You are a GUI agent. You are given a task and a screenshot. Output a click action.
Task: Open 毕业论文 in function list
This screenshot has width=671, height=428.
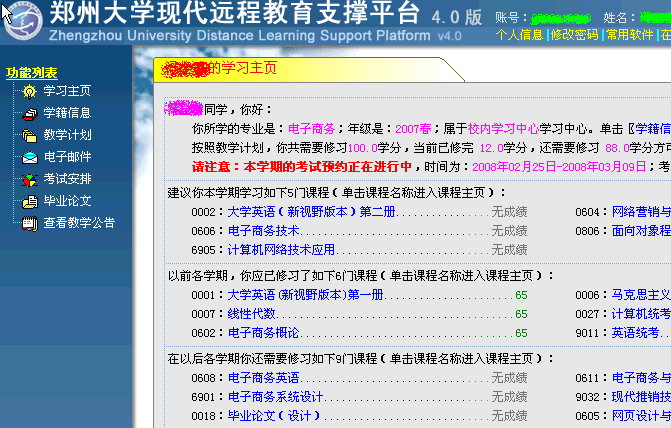[x=67, y=201]
